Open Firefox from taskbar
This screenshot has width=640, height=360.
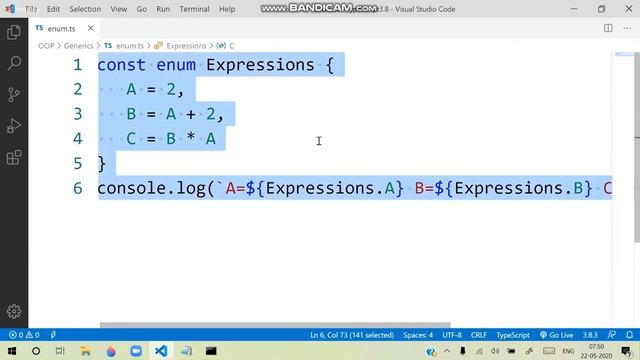click(x=111, y=351)
